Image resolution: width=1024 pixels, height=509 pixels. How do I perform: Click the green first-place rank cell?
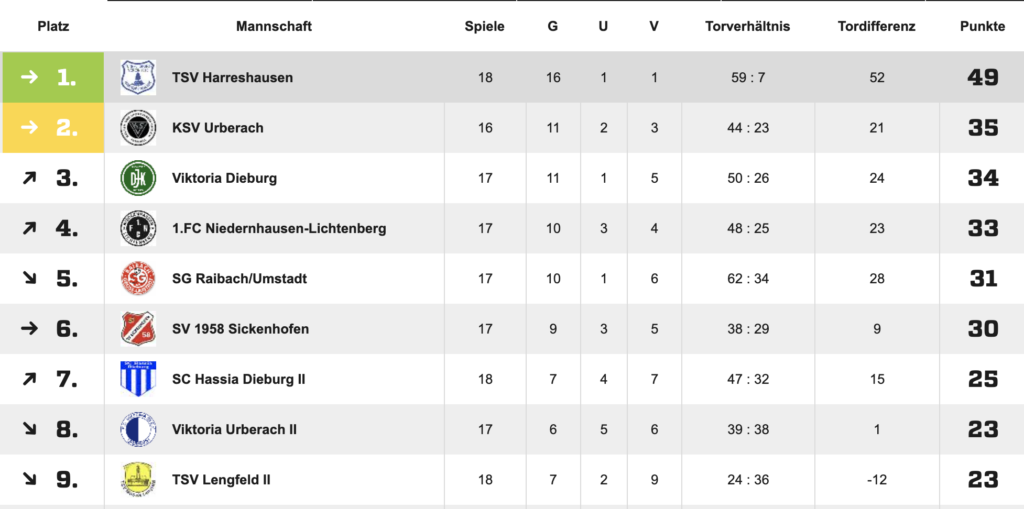pyautogui.click(x=53, y=77)
